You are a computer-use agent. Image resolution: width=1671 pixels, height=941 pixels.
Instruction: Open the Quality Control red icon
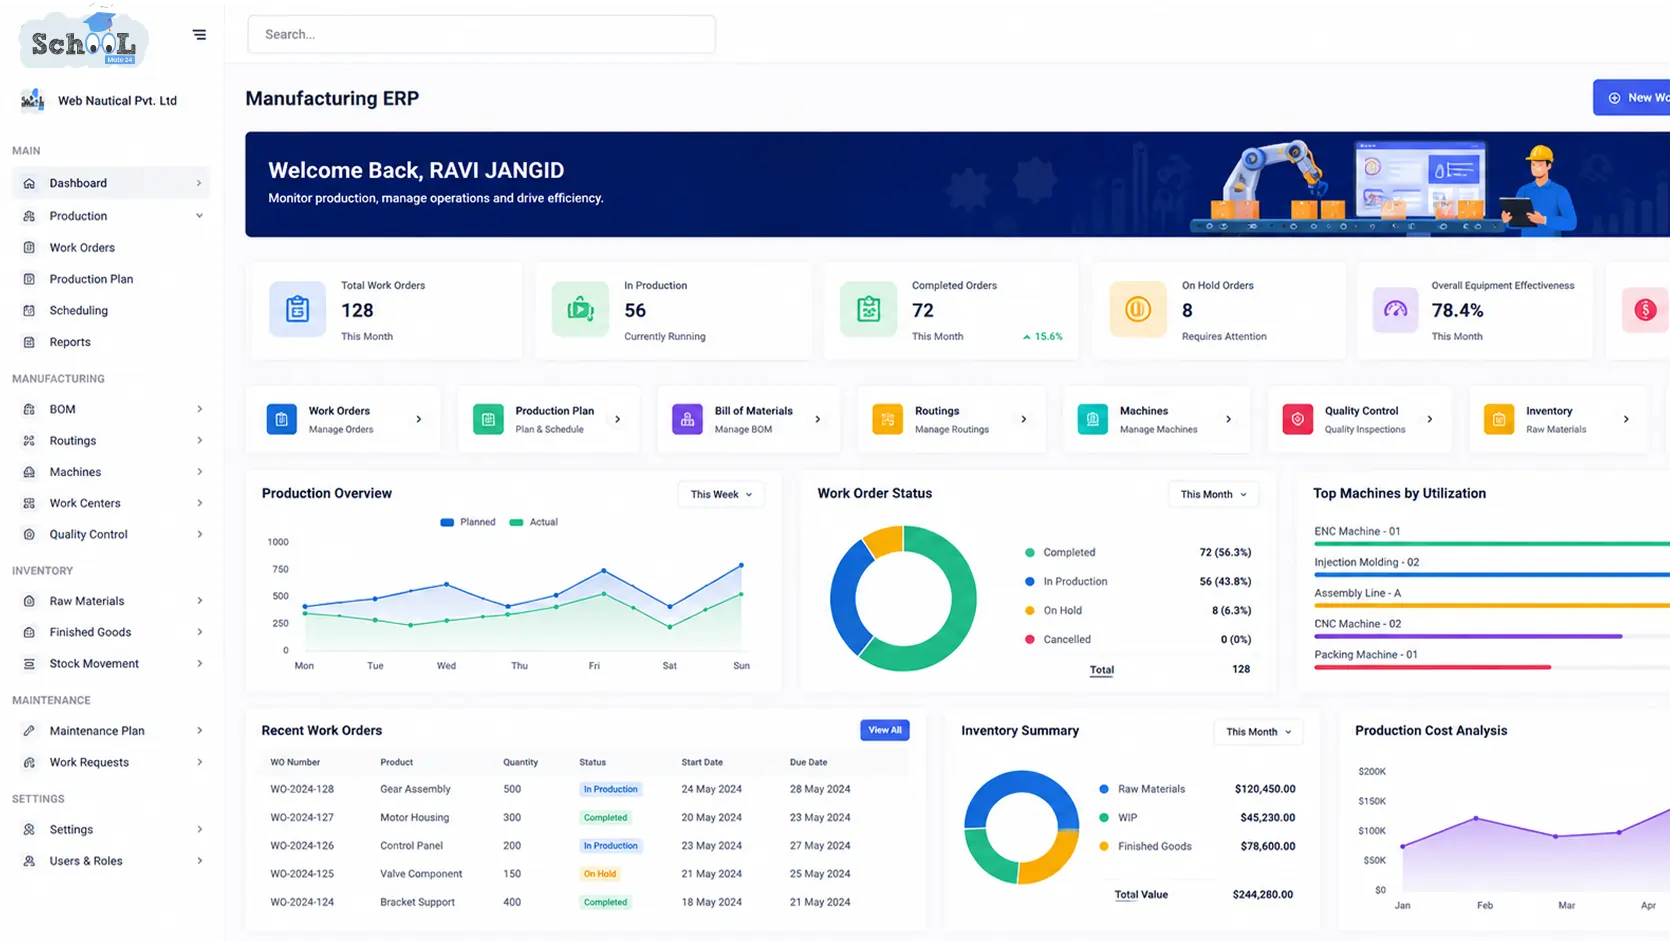(1297, 419)
